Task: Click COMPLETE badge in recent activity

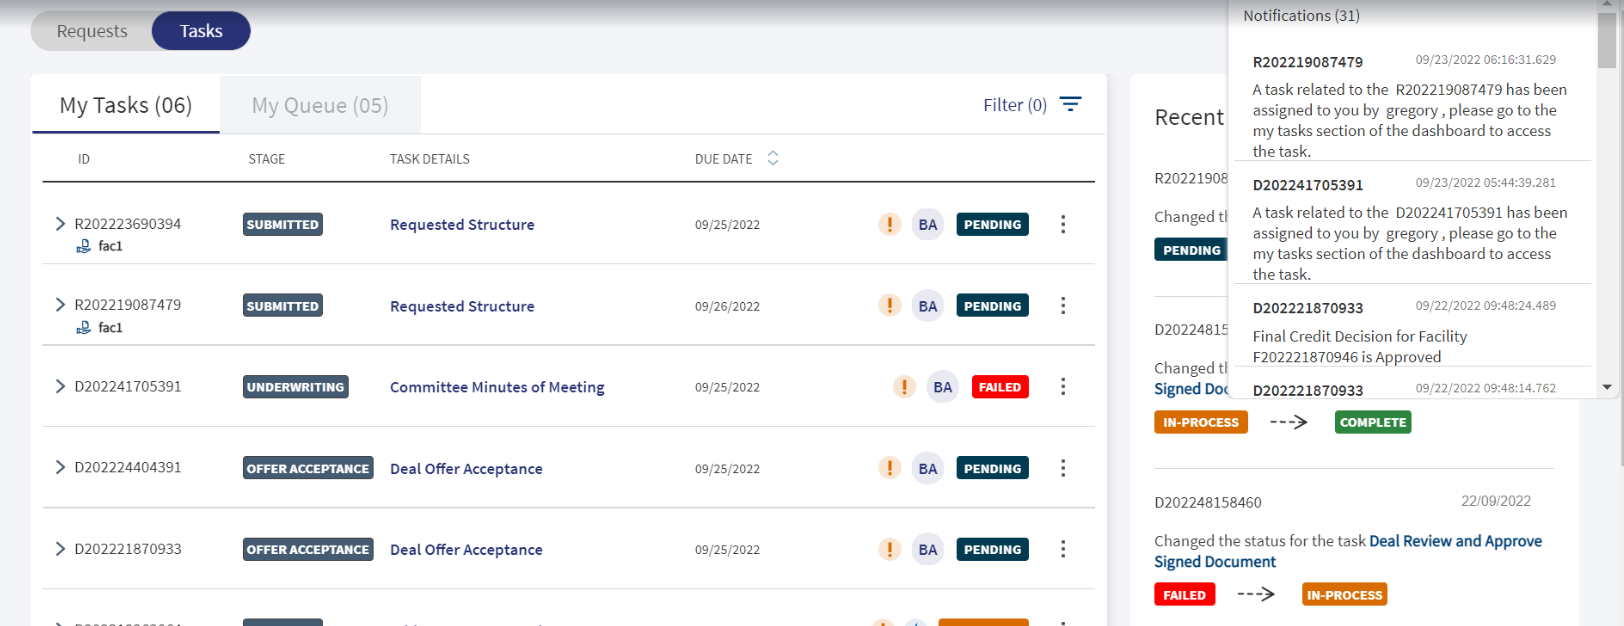Action: (1373, 422)
